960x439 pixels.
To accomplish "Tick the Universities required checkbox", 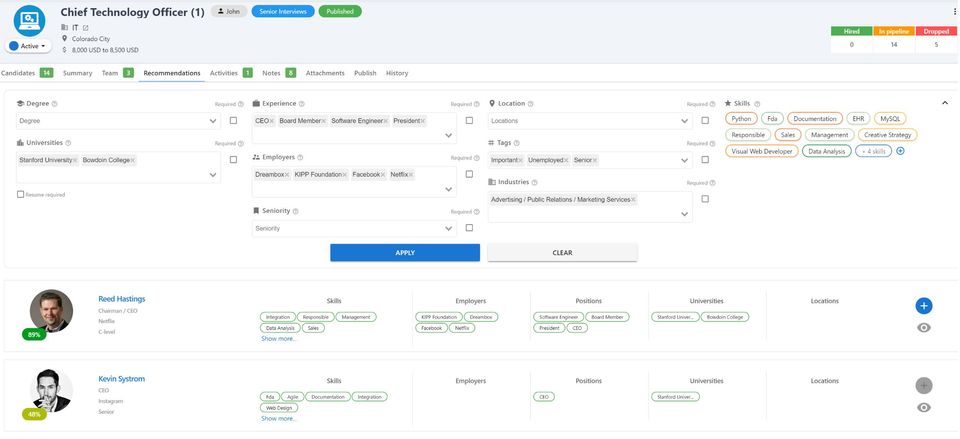I will 233,160.
